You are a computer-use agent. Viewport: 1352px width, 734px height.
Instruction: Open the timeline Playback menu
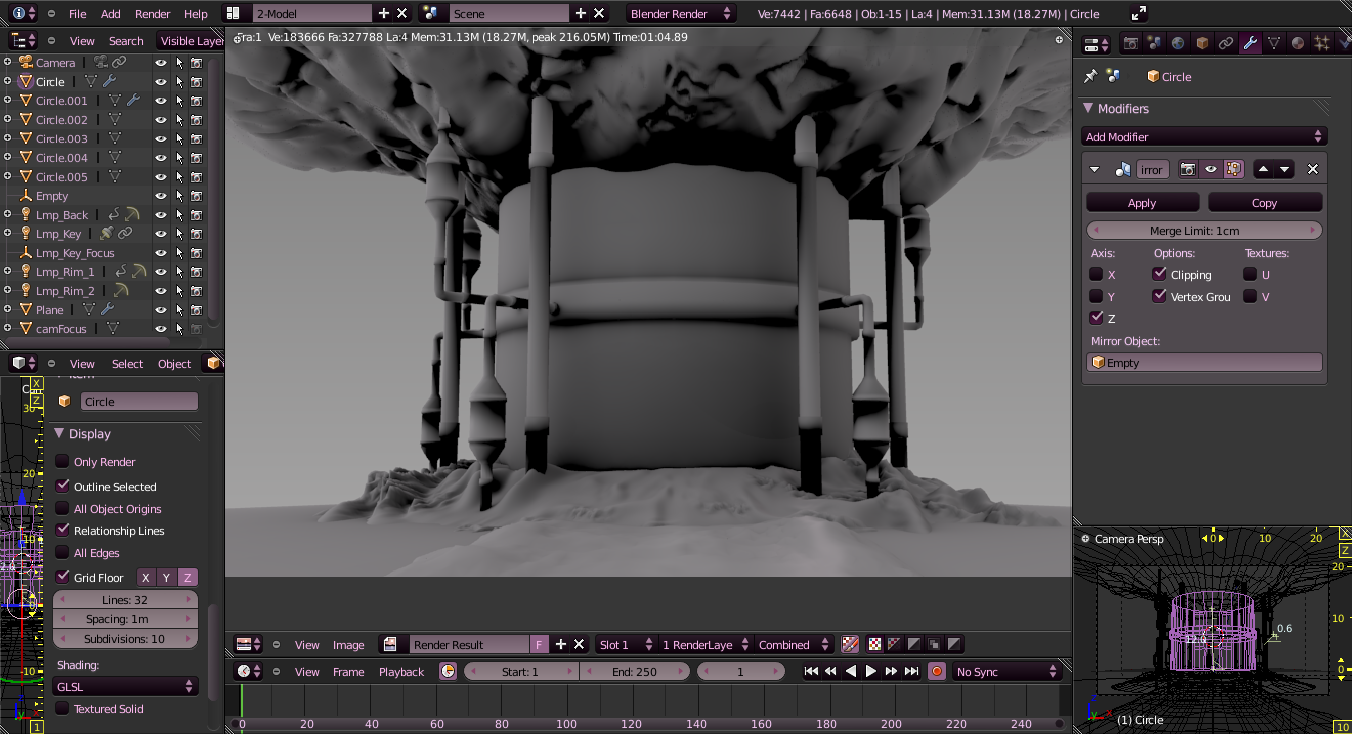(401, 672)
